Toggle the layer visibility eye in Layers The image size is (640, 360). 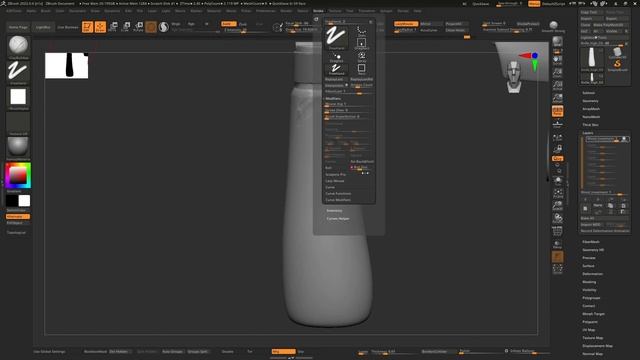[624, 139]
